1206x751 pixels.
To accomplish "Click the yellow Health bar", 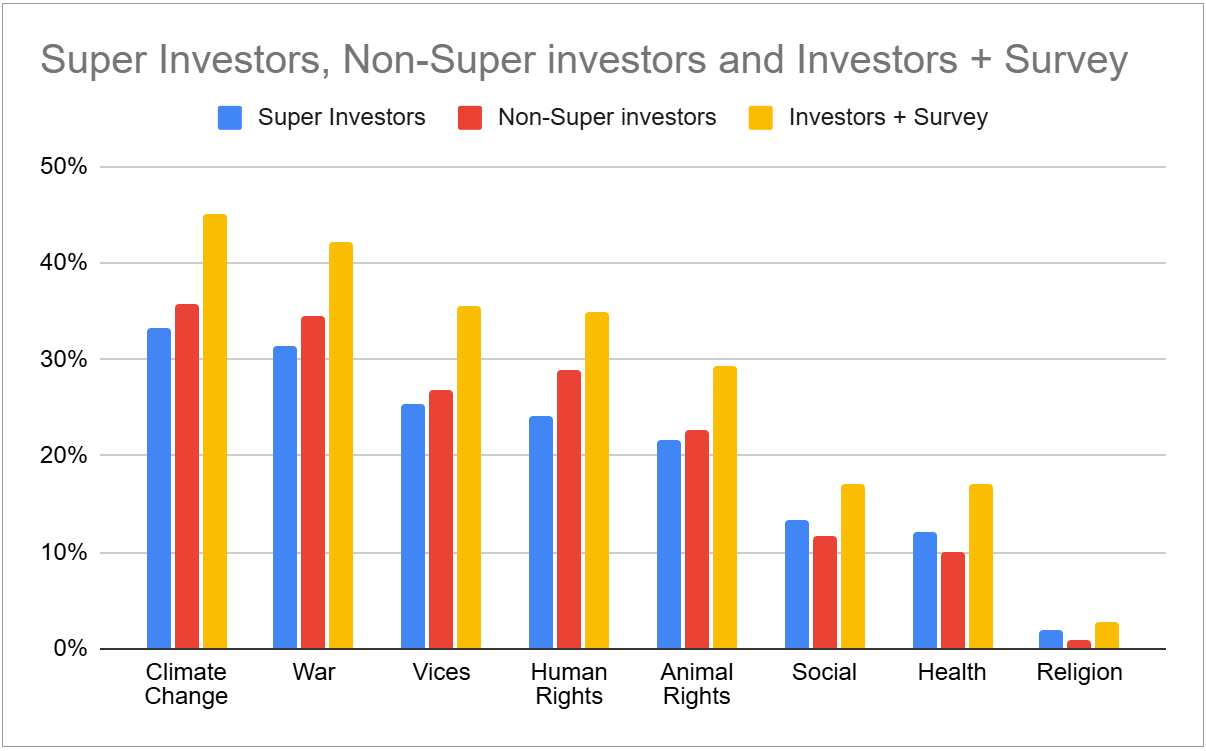I will pyautogui.click(x=981, y=566).
